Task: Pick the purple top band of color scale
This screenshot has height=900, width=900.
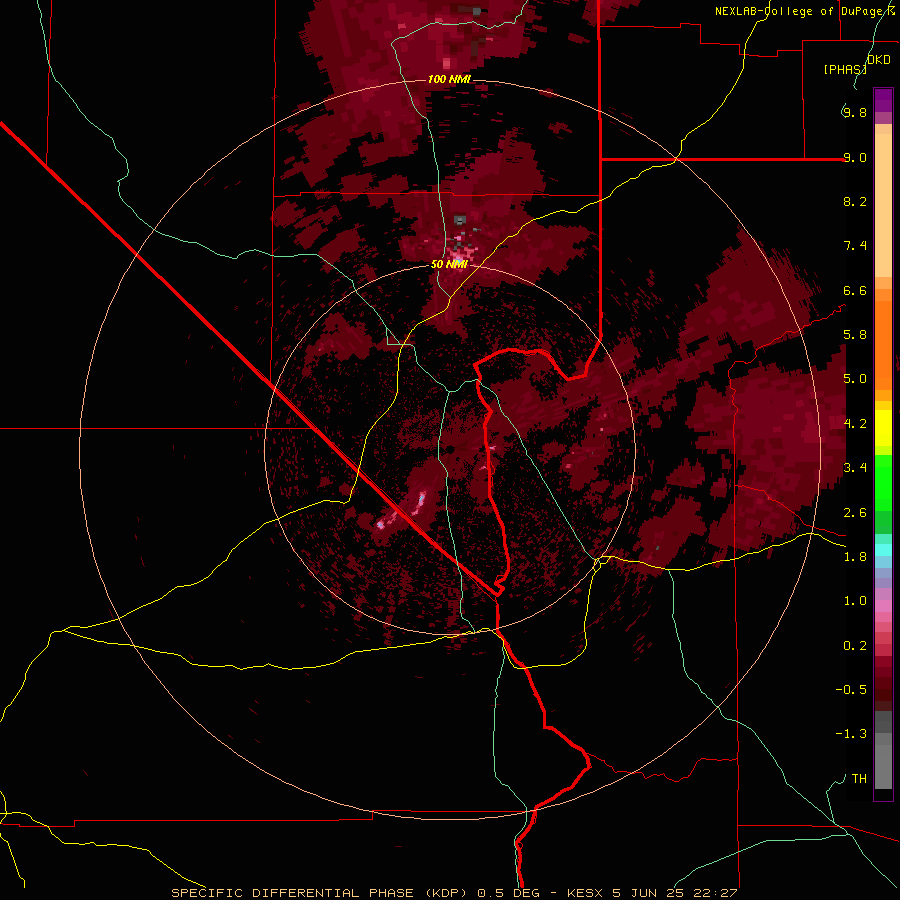Action: pos(883,100)
